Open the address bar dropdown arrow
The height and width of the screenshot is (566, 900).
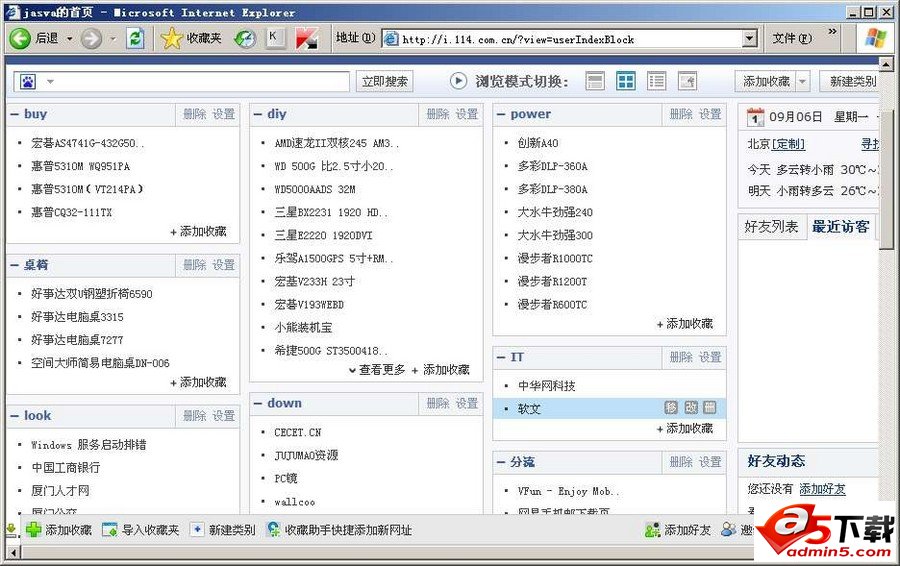(749, 39)
